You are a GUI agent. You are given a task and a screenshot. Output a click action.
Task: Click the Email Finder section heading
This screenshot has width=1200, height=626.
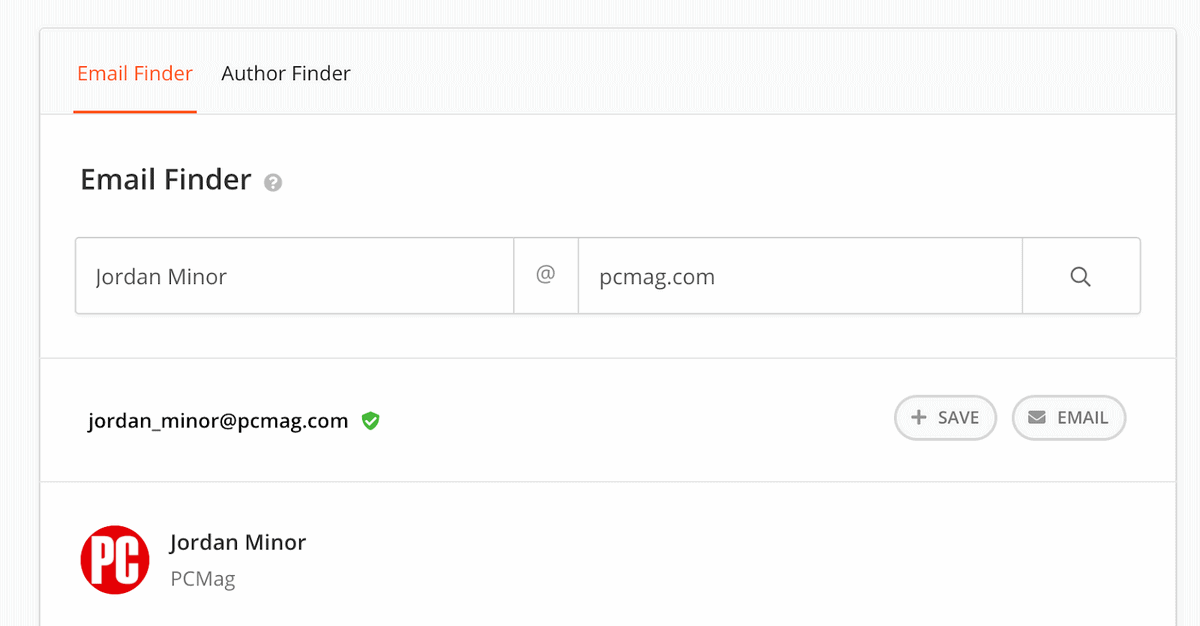166,180
